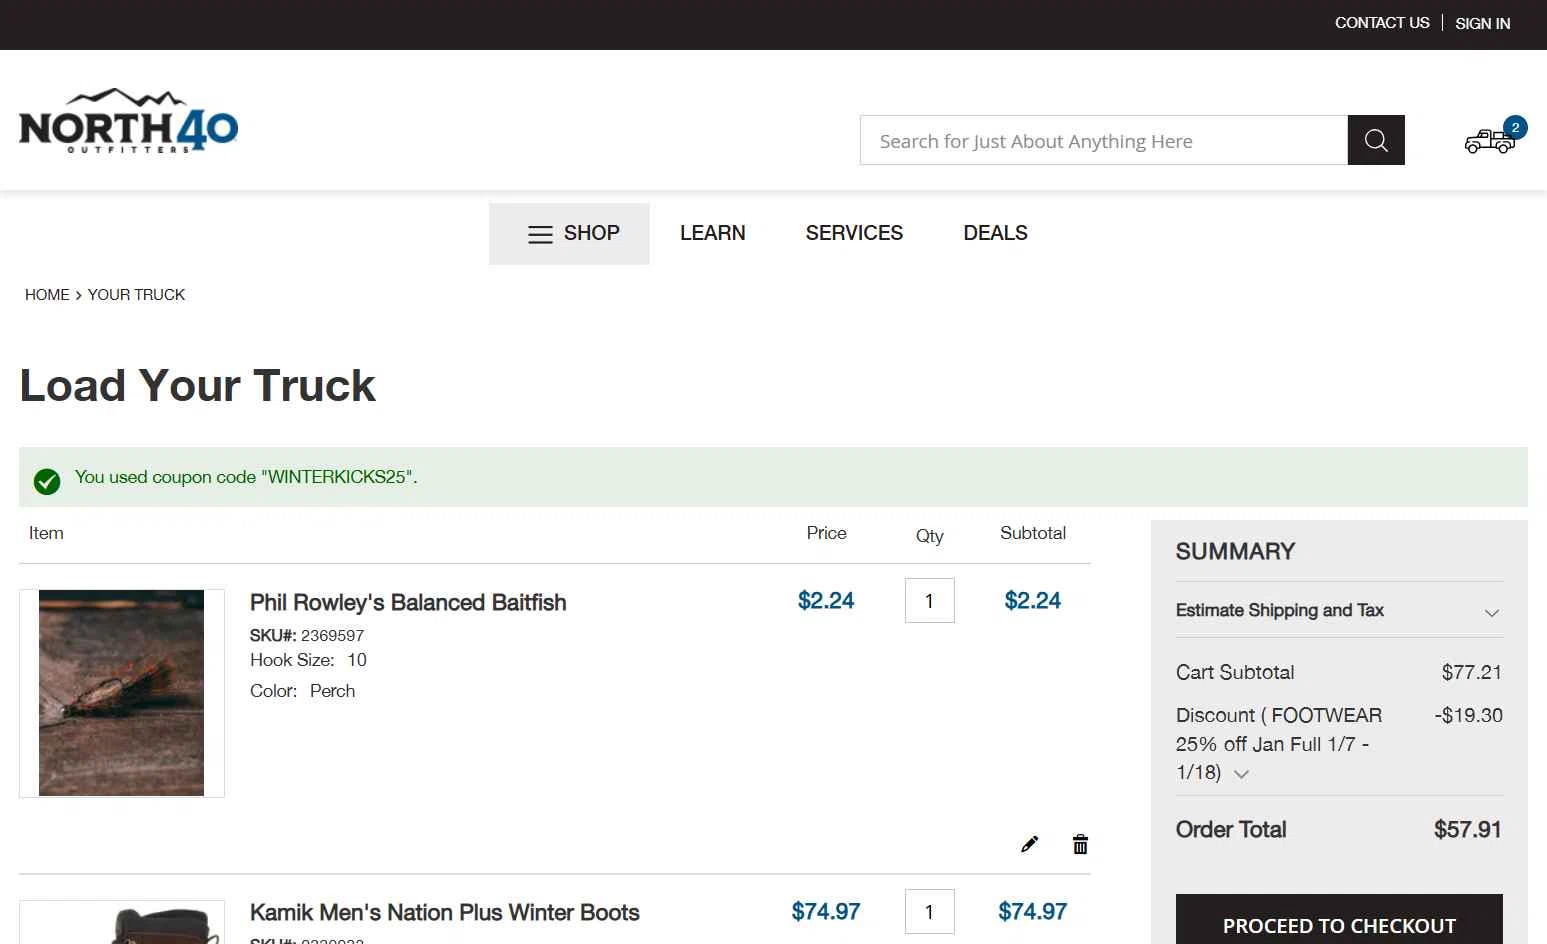Click the Load Your Truck heading

[198, 386]
